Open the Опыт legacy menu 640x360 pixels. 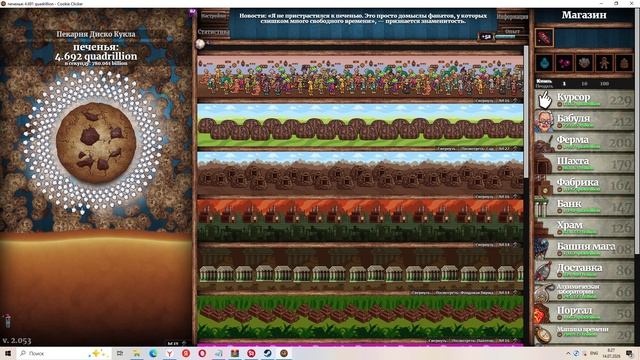coord(512,31)
